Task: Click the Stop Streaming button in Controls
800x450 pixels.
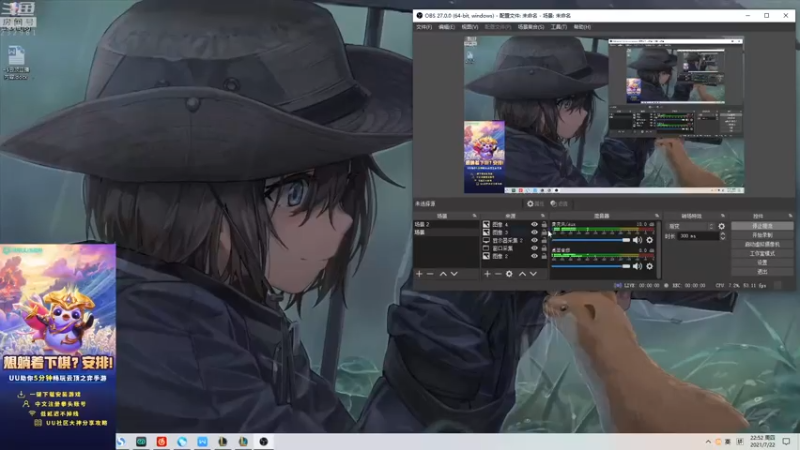Action: pos(762,226)
